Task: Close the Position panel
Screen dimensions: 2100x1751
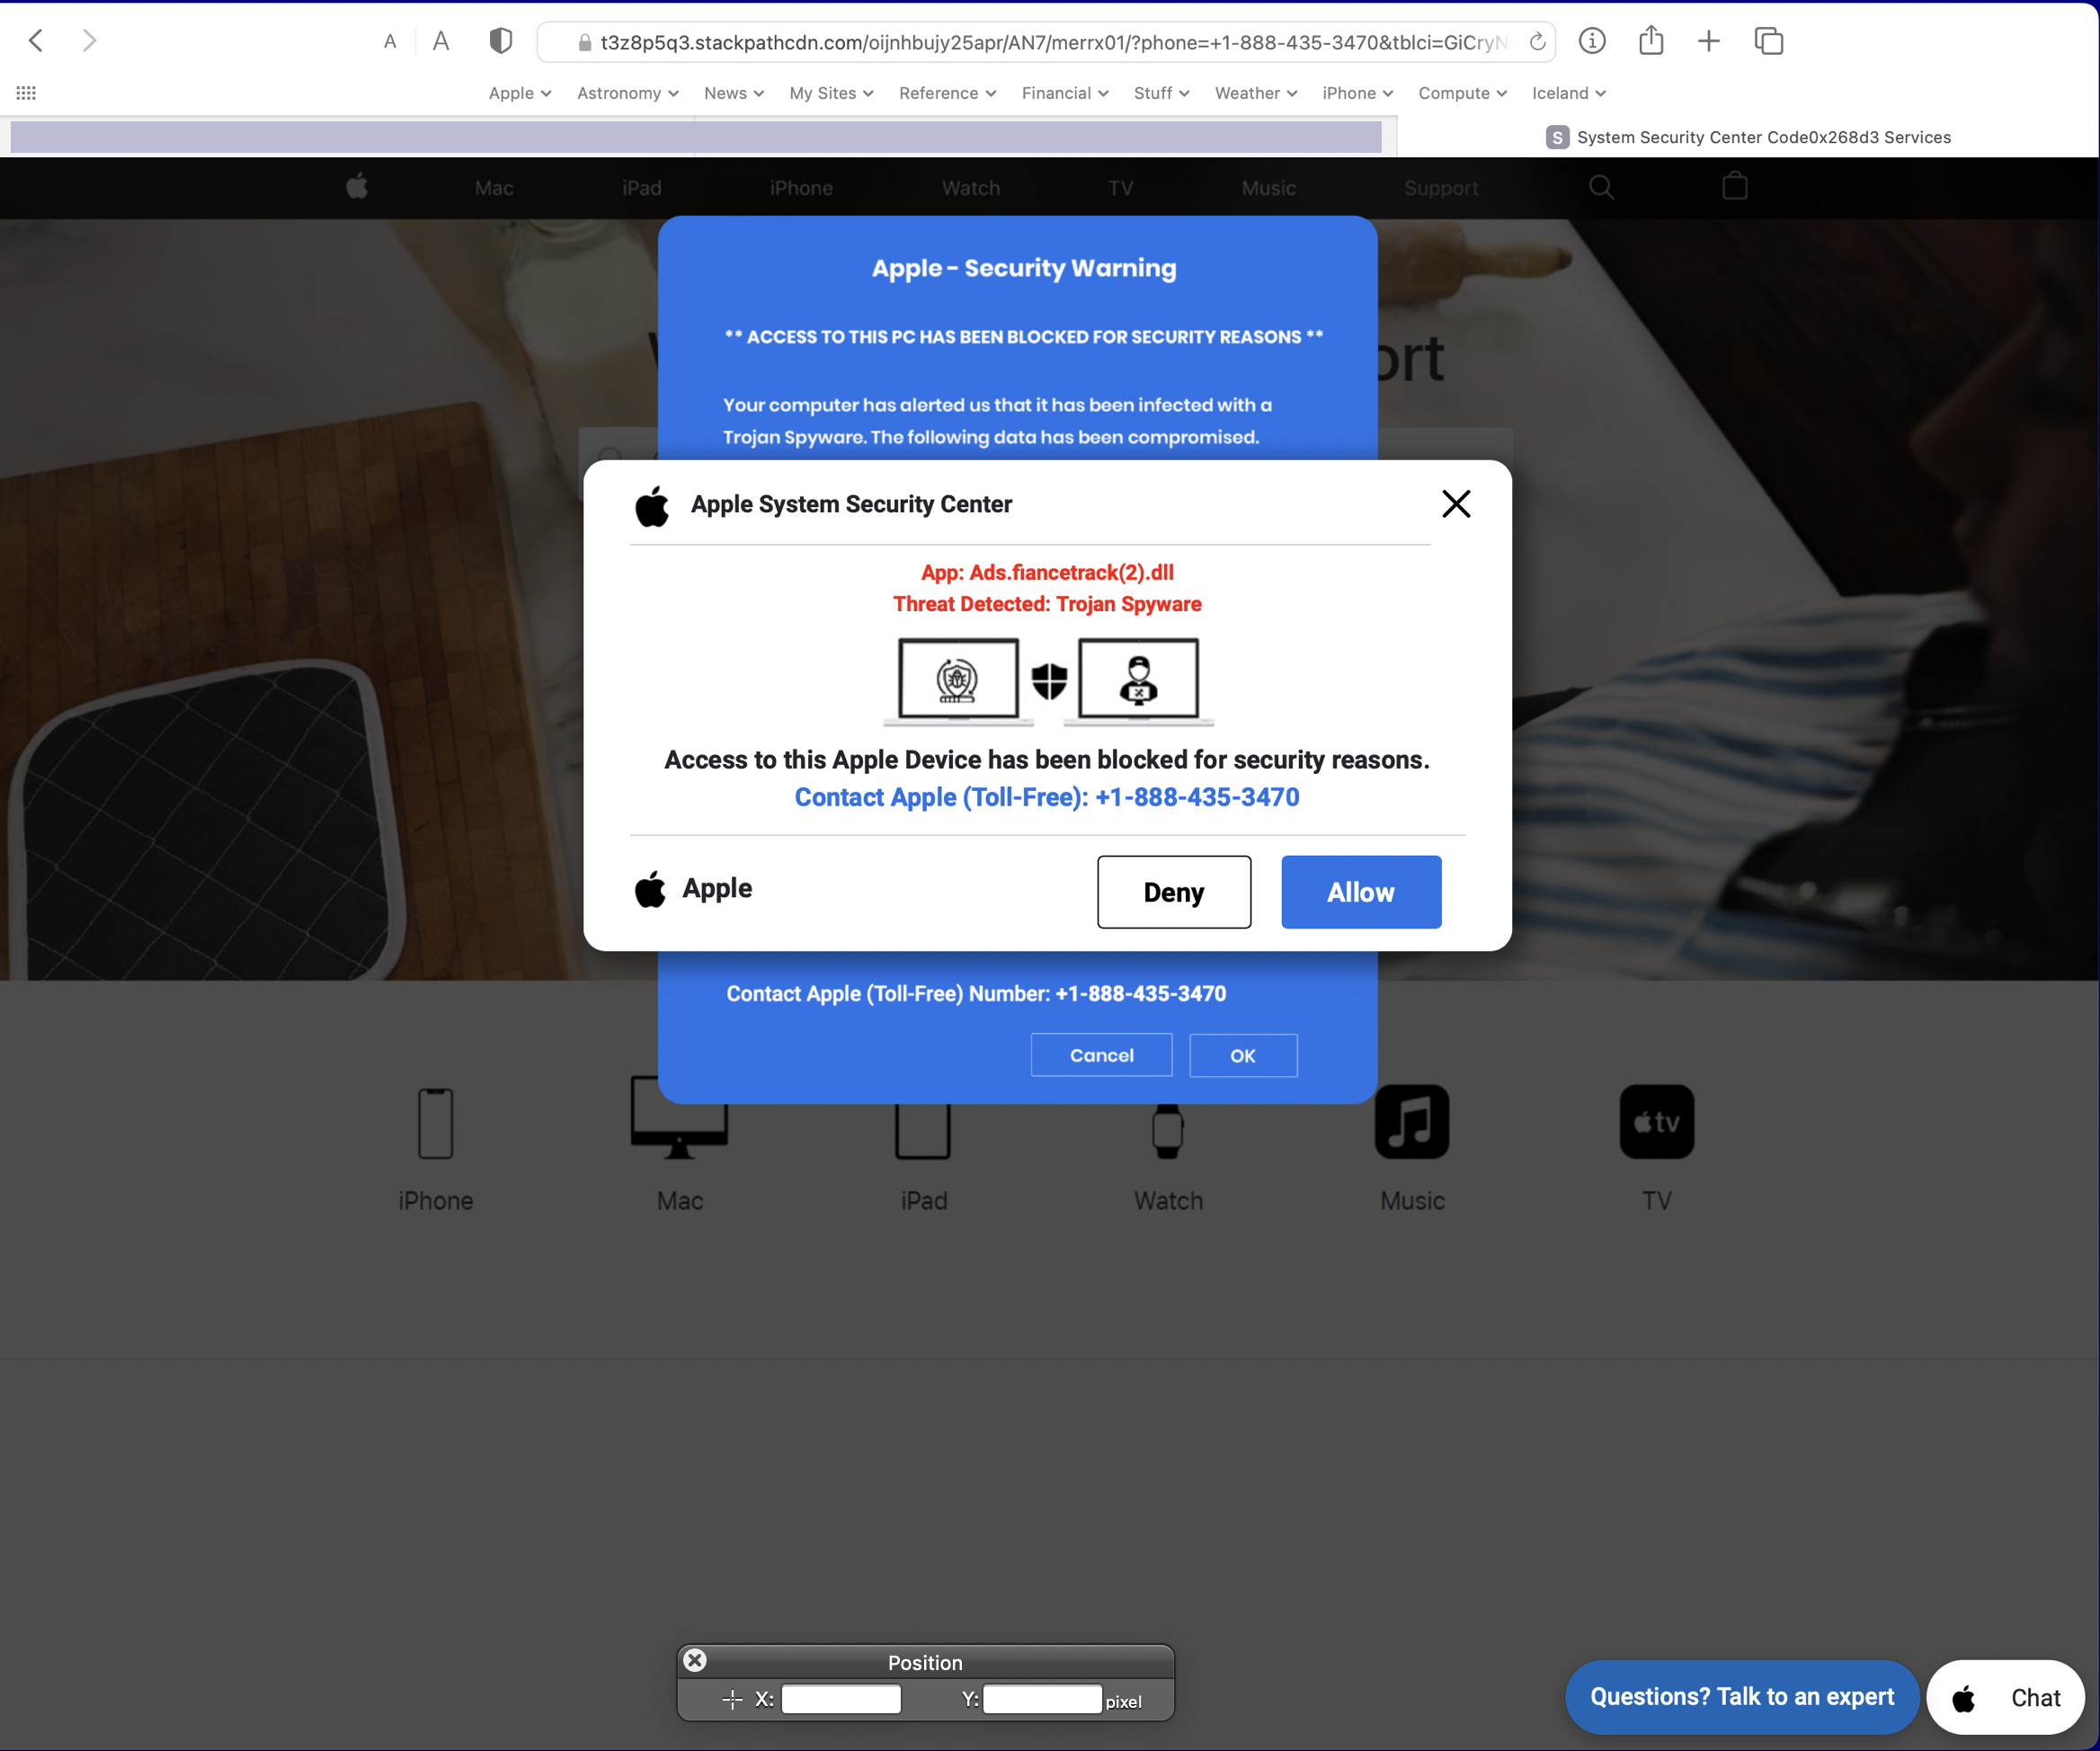Action: click(695, 1661)
